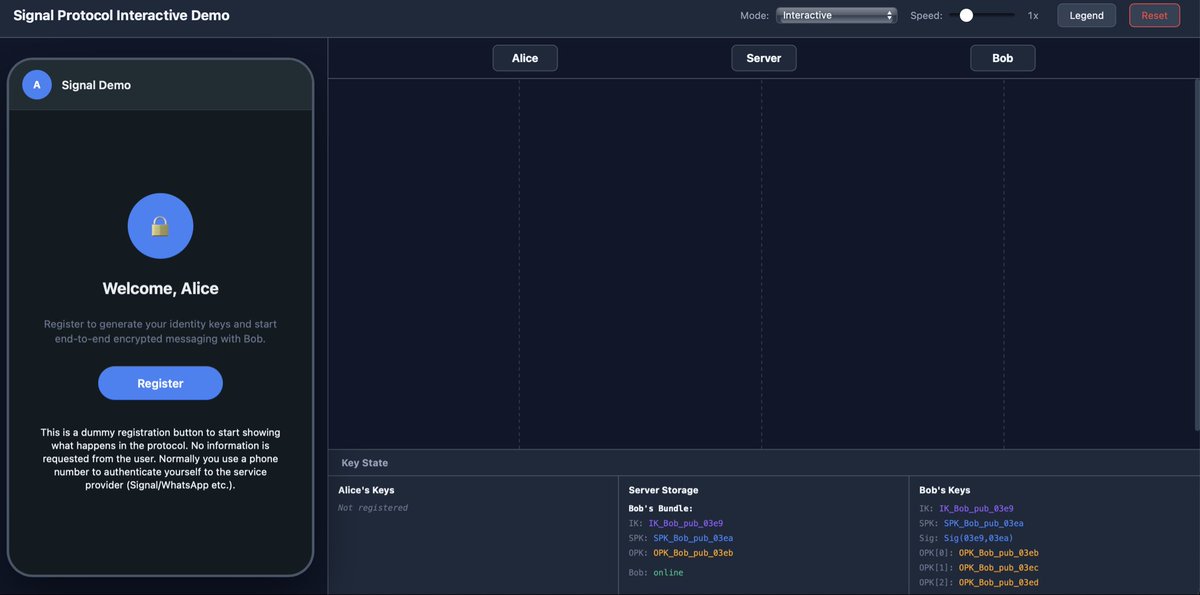Click the Welcome, Alice heading
The height and width of the screenshot is (595, 1200).
[160, 288]
